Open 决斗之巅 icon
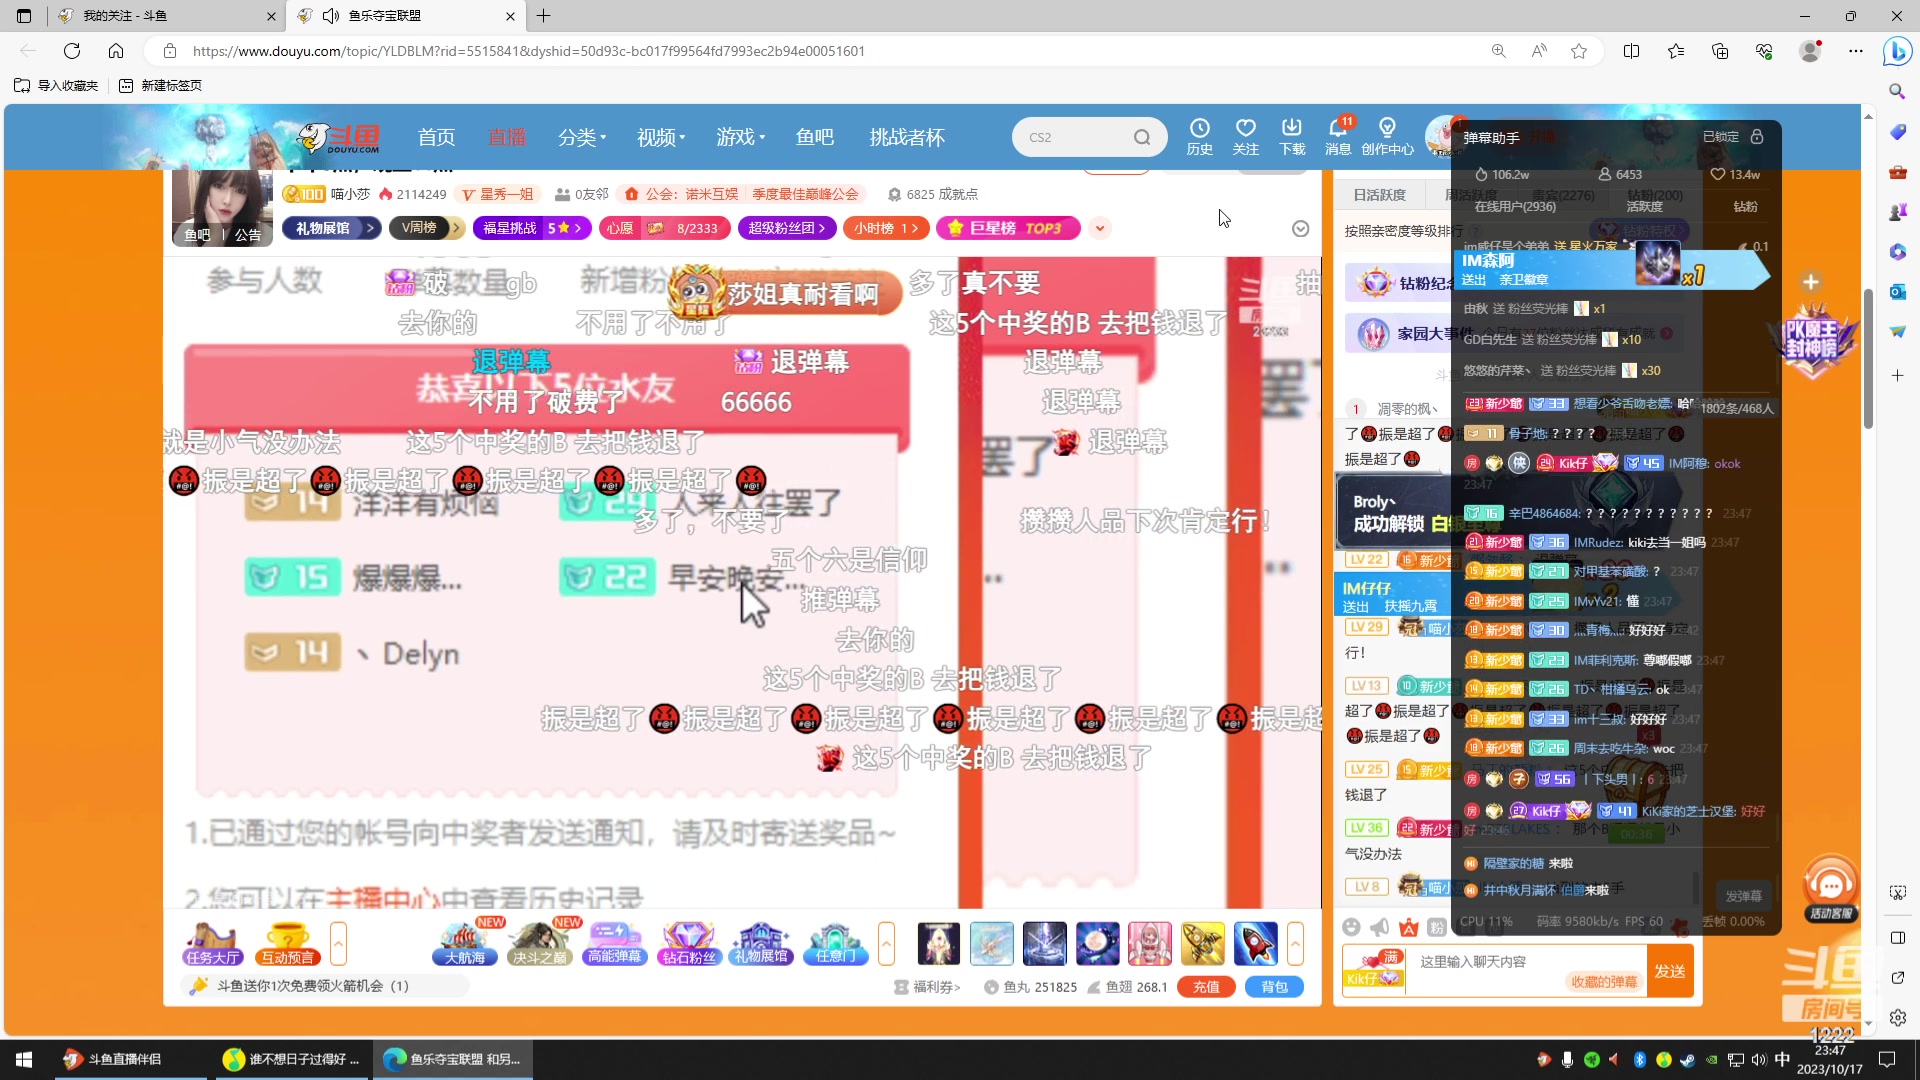This screenshot has width=1920, height=1080. [x=540, y=943]
